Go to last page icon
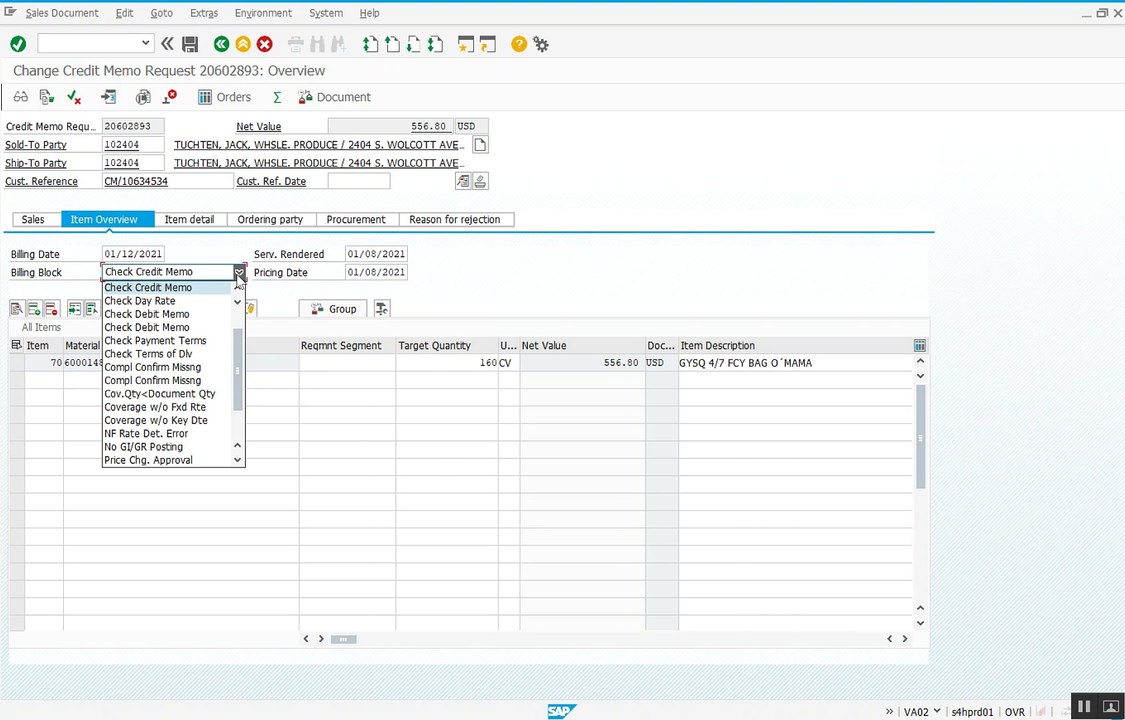 pyautogui.click(x=435, y=44)
